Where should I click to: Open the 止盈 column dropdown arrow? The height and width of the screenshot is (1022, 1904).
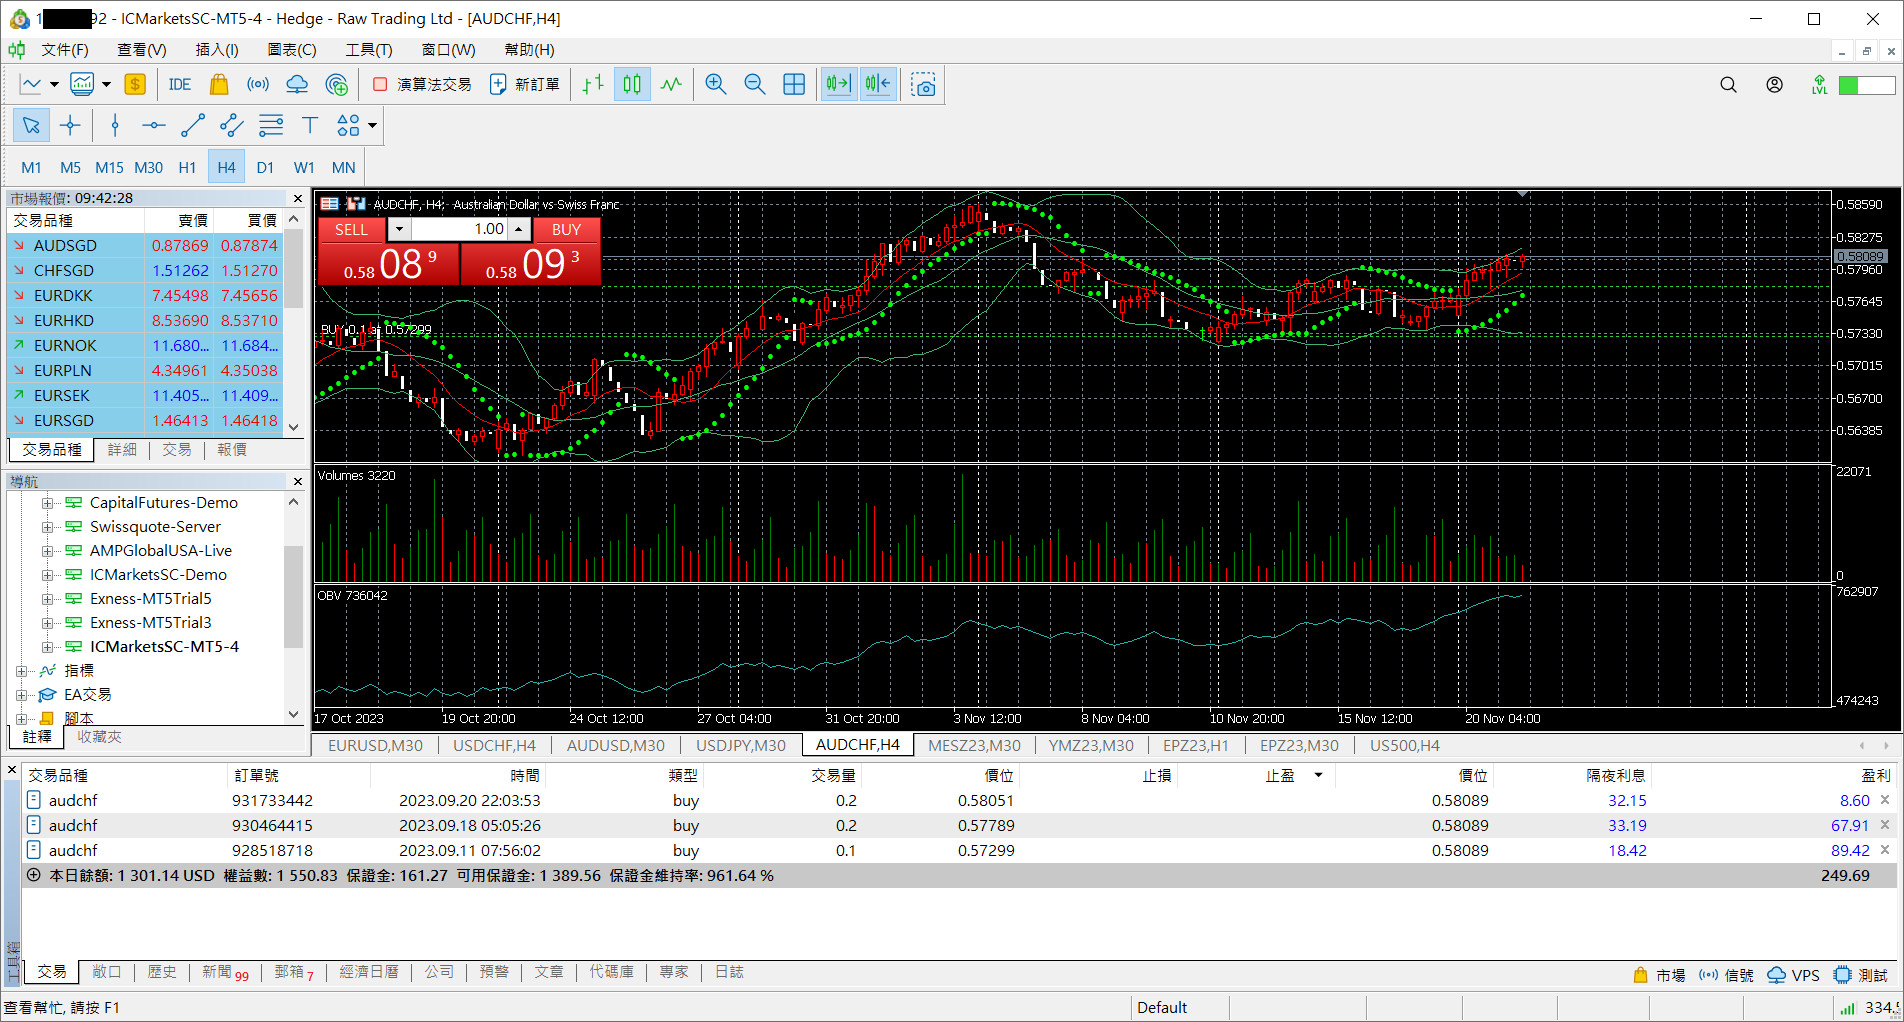1318,775
